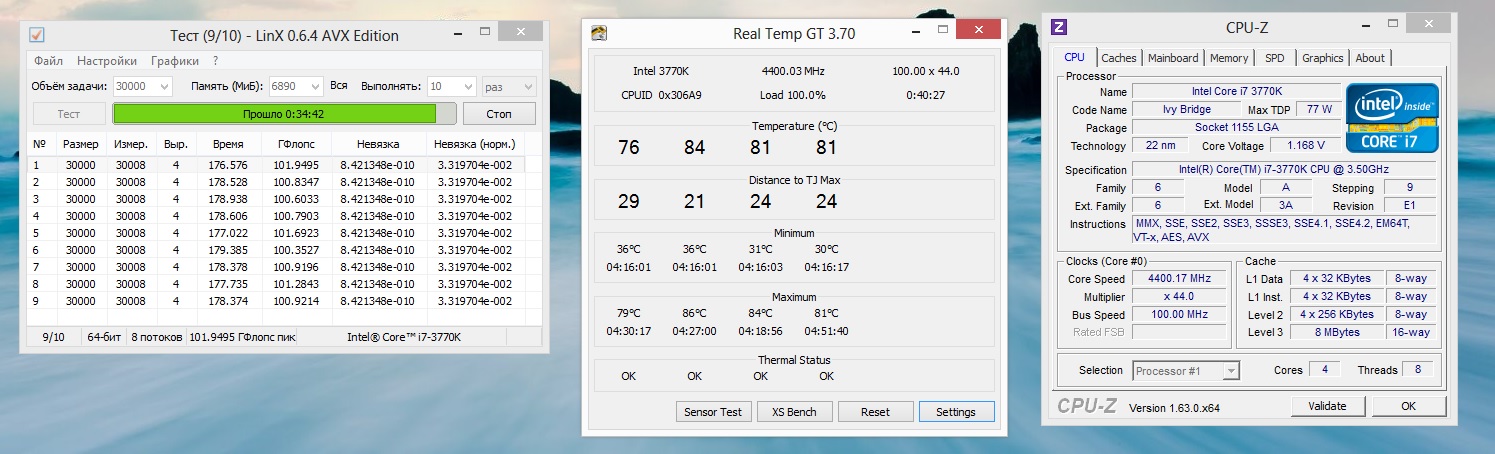Click the Размер column header

80,144
